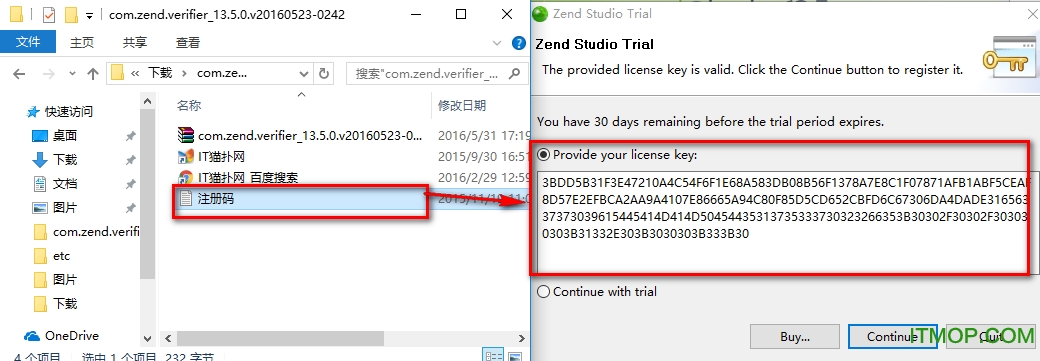Expand the address bar history dropdown
1040x361 pixels.
click(x=304, y=73)
